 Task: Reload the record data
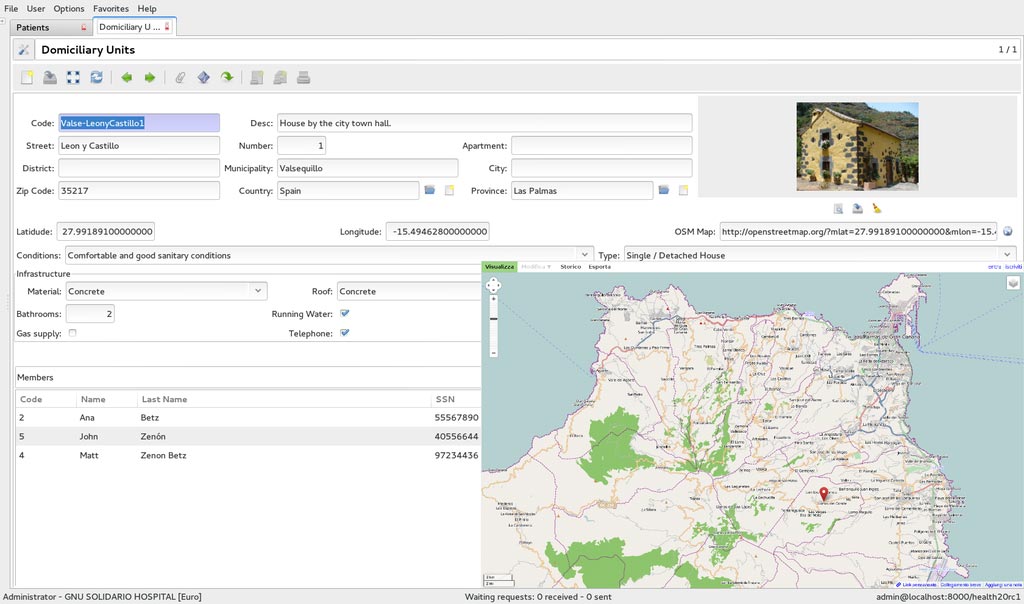[x=96, y=77]
